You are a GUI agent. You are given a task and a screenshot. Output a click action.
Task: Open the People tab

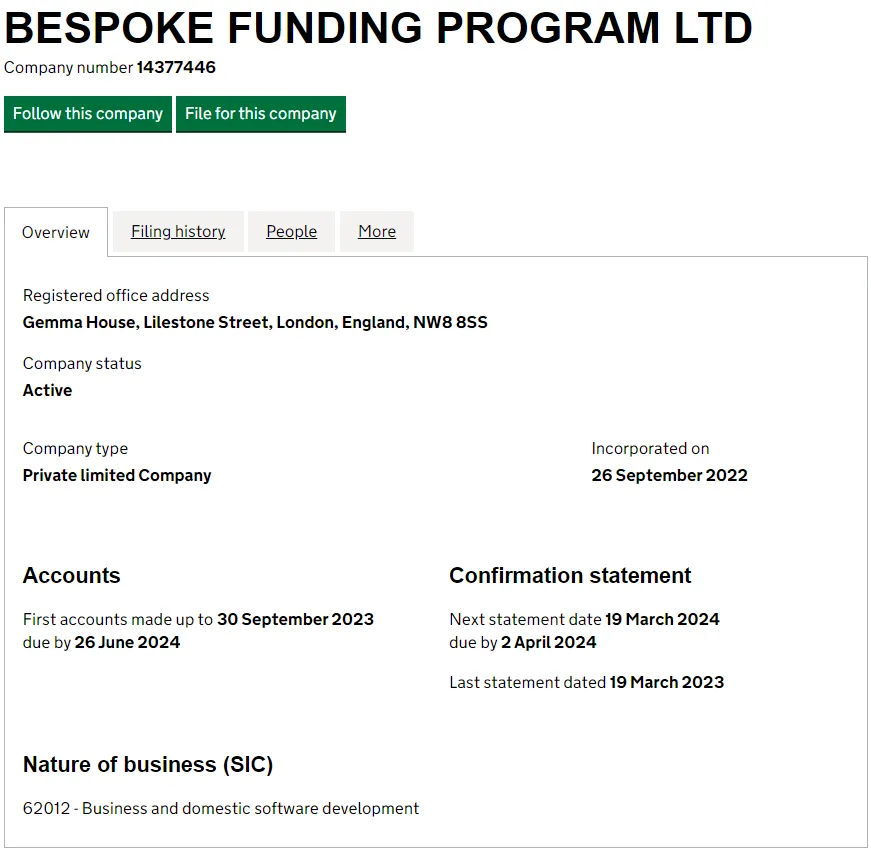[291, 232]
